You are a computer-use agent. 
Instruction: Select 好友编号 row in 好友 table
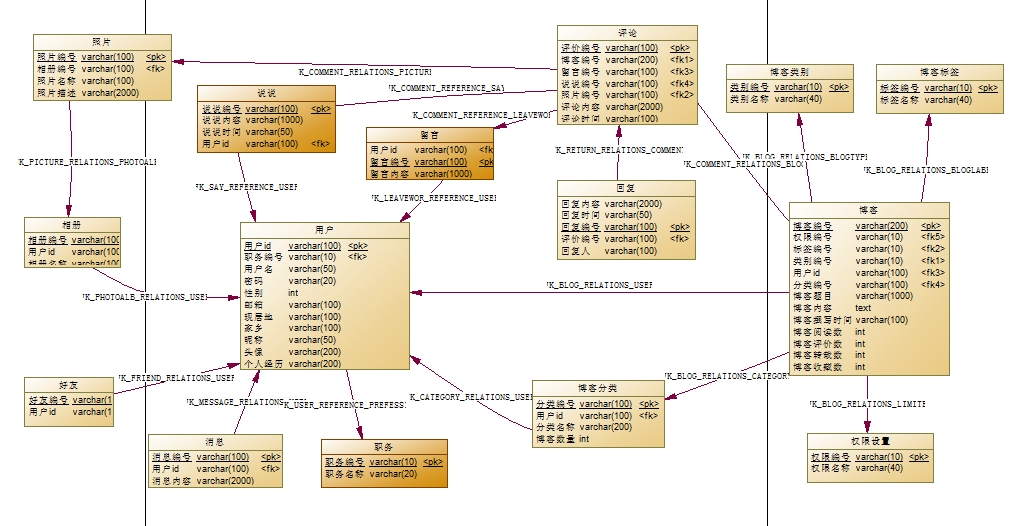tap(69, 400)
